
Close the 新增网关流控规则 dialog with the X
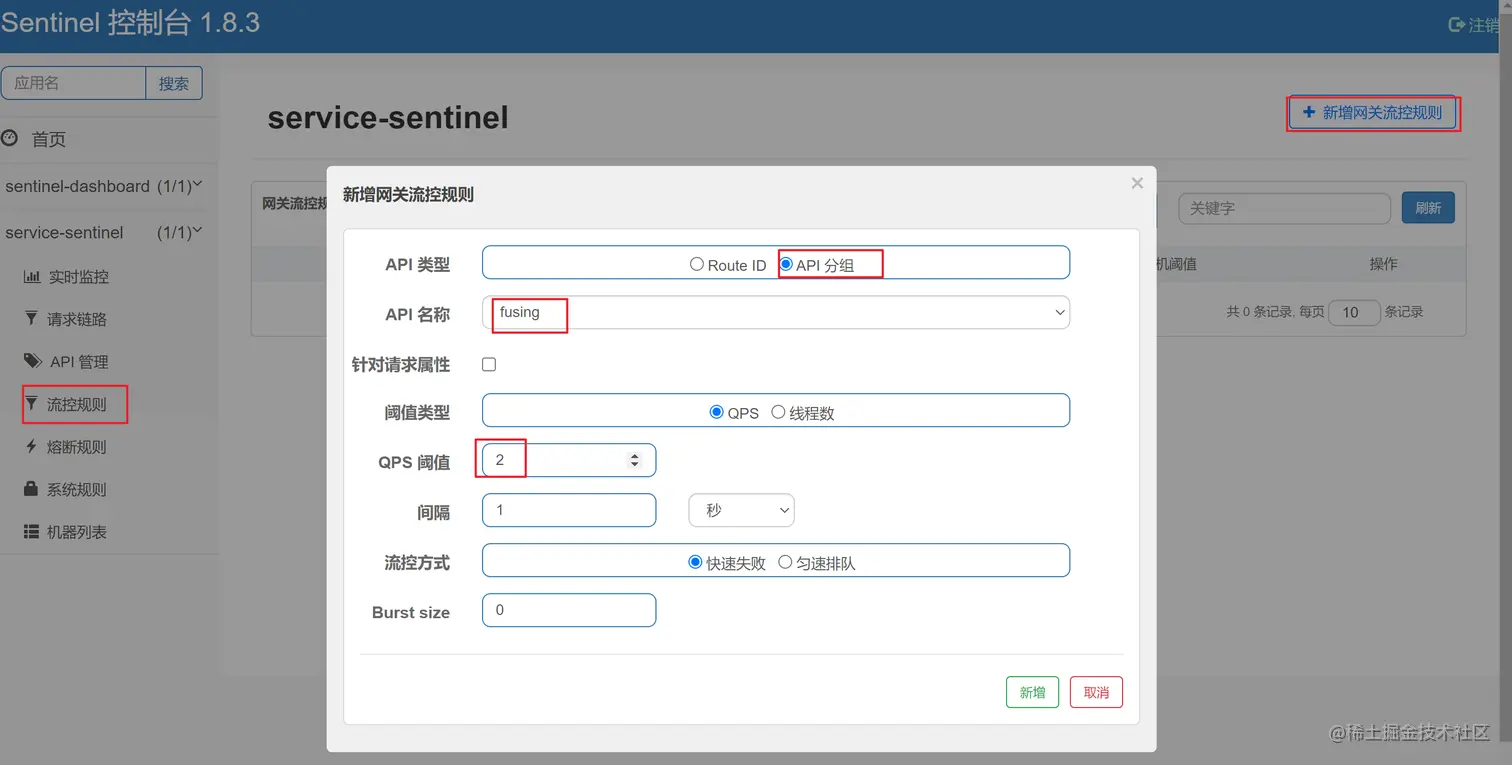coord(1137,183)
